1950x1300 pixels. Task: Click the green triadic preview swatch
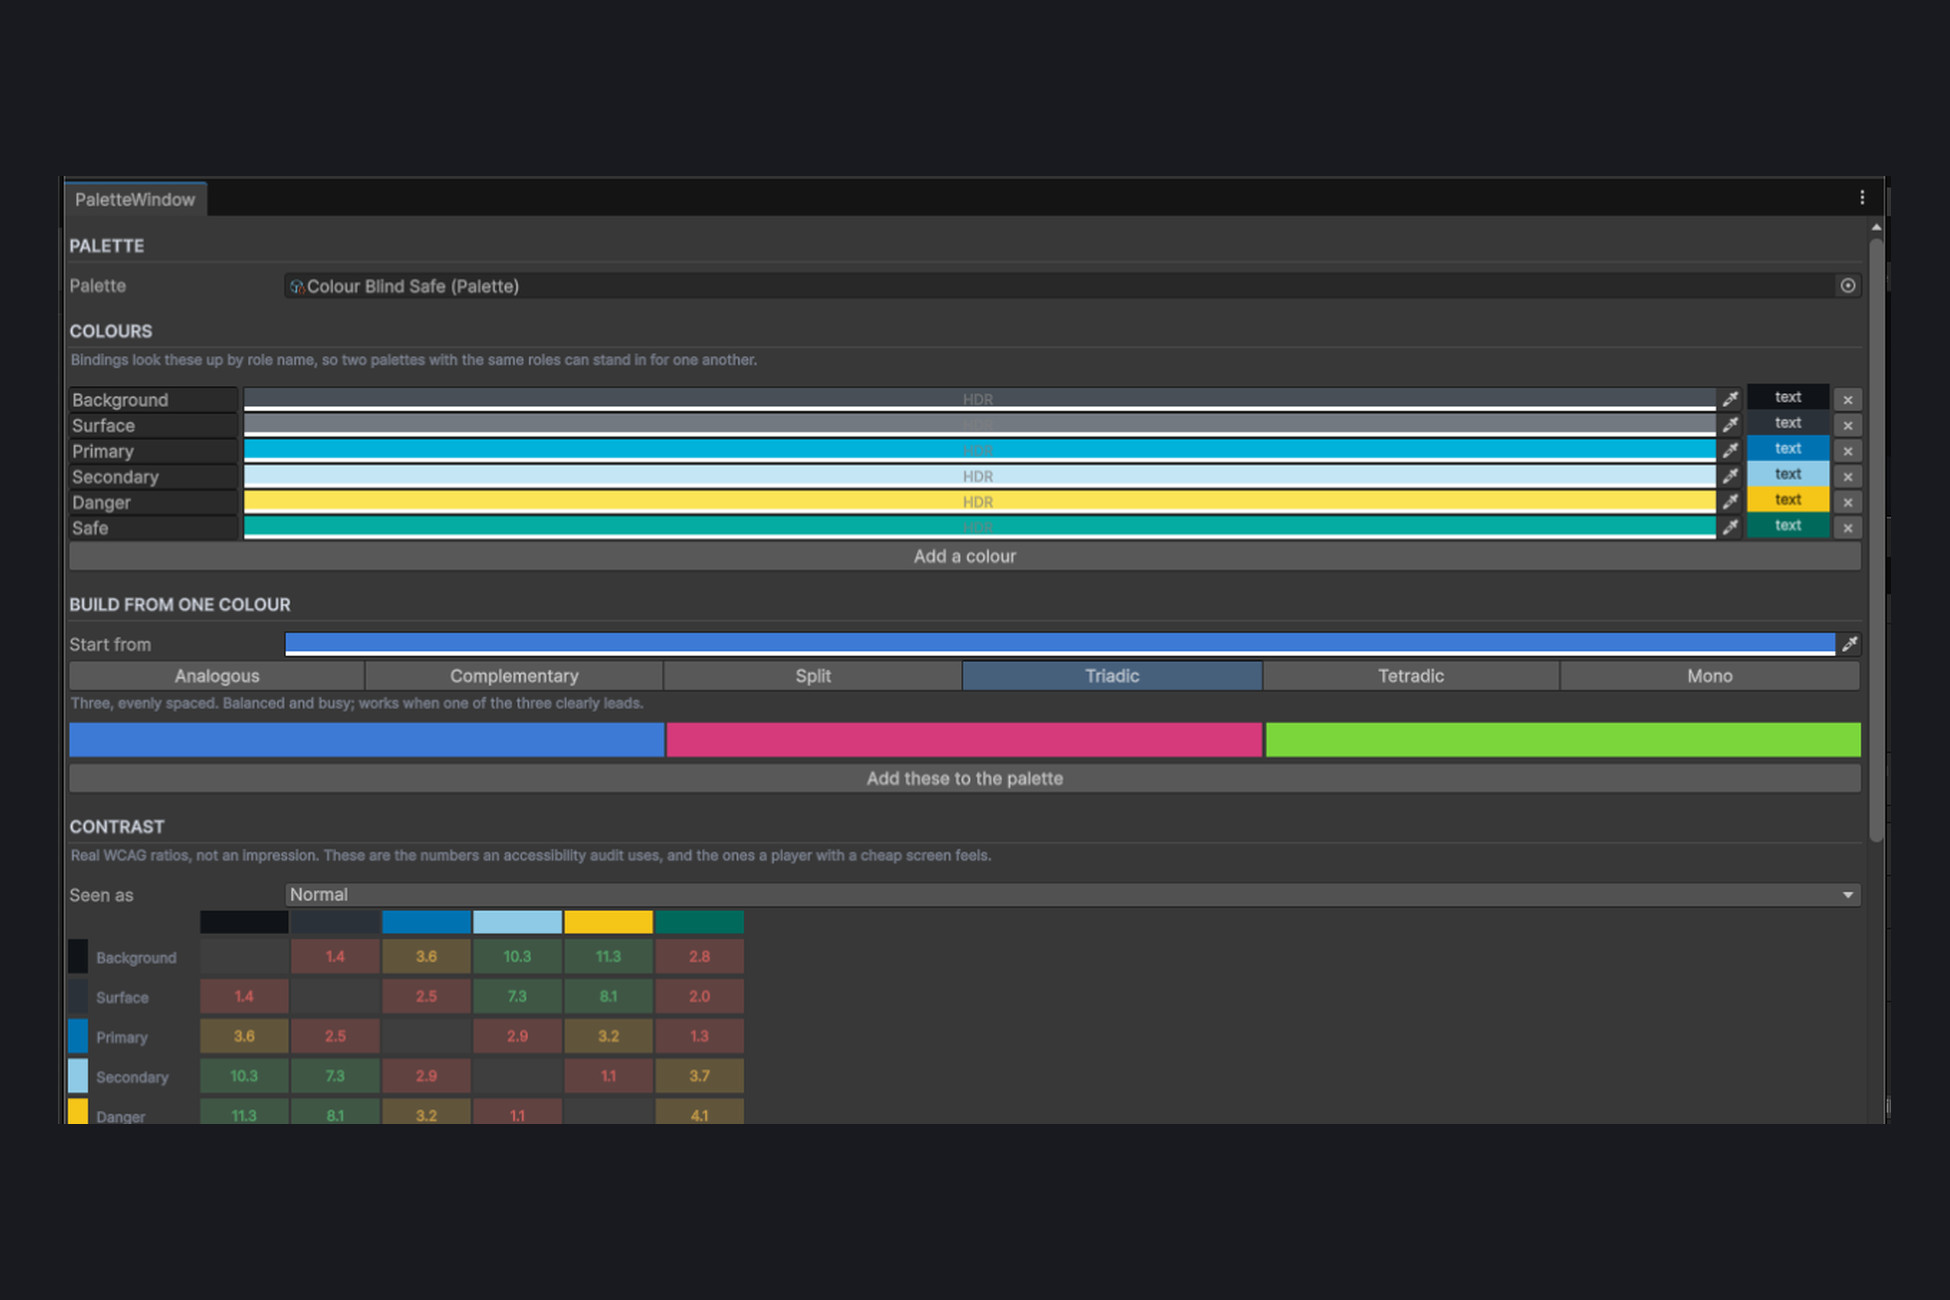click(1563, 740)
